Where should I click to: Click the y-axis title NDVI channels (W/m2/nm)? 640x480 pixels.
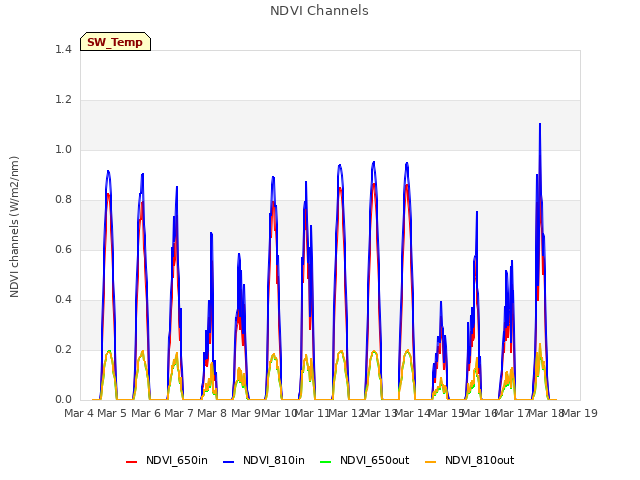pos(14,227)
